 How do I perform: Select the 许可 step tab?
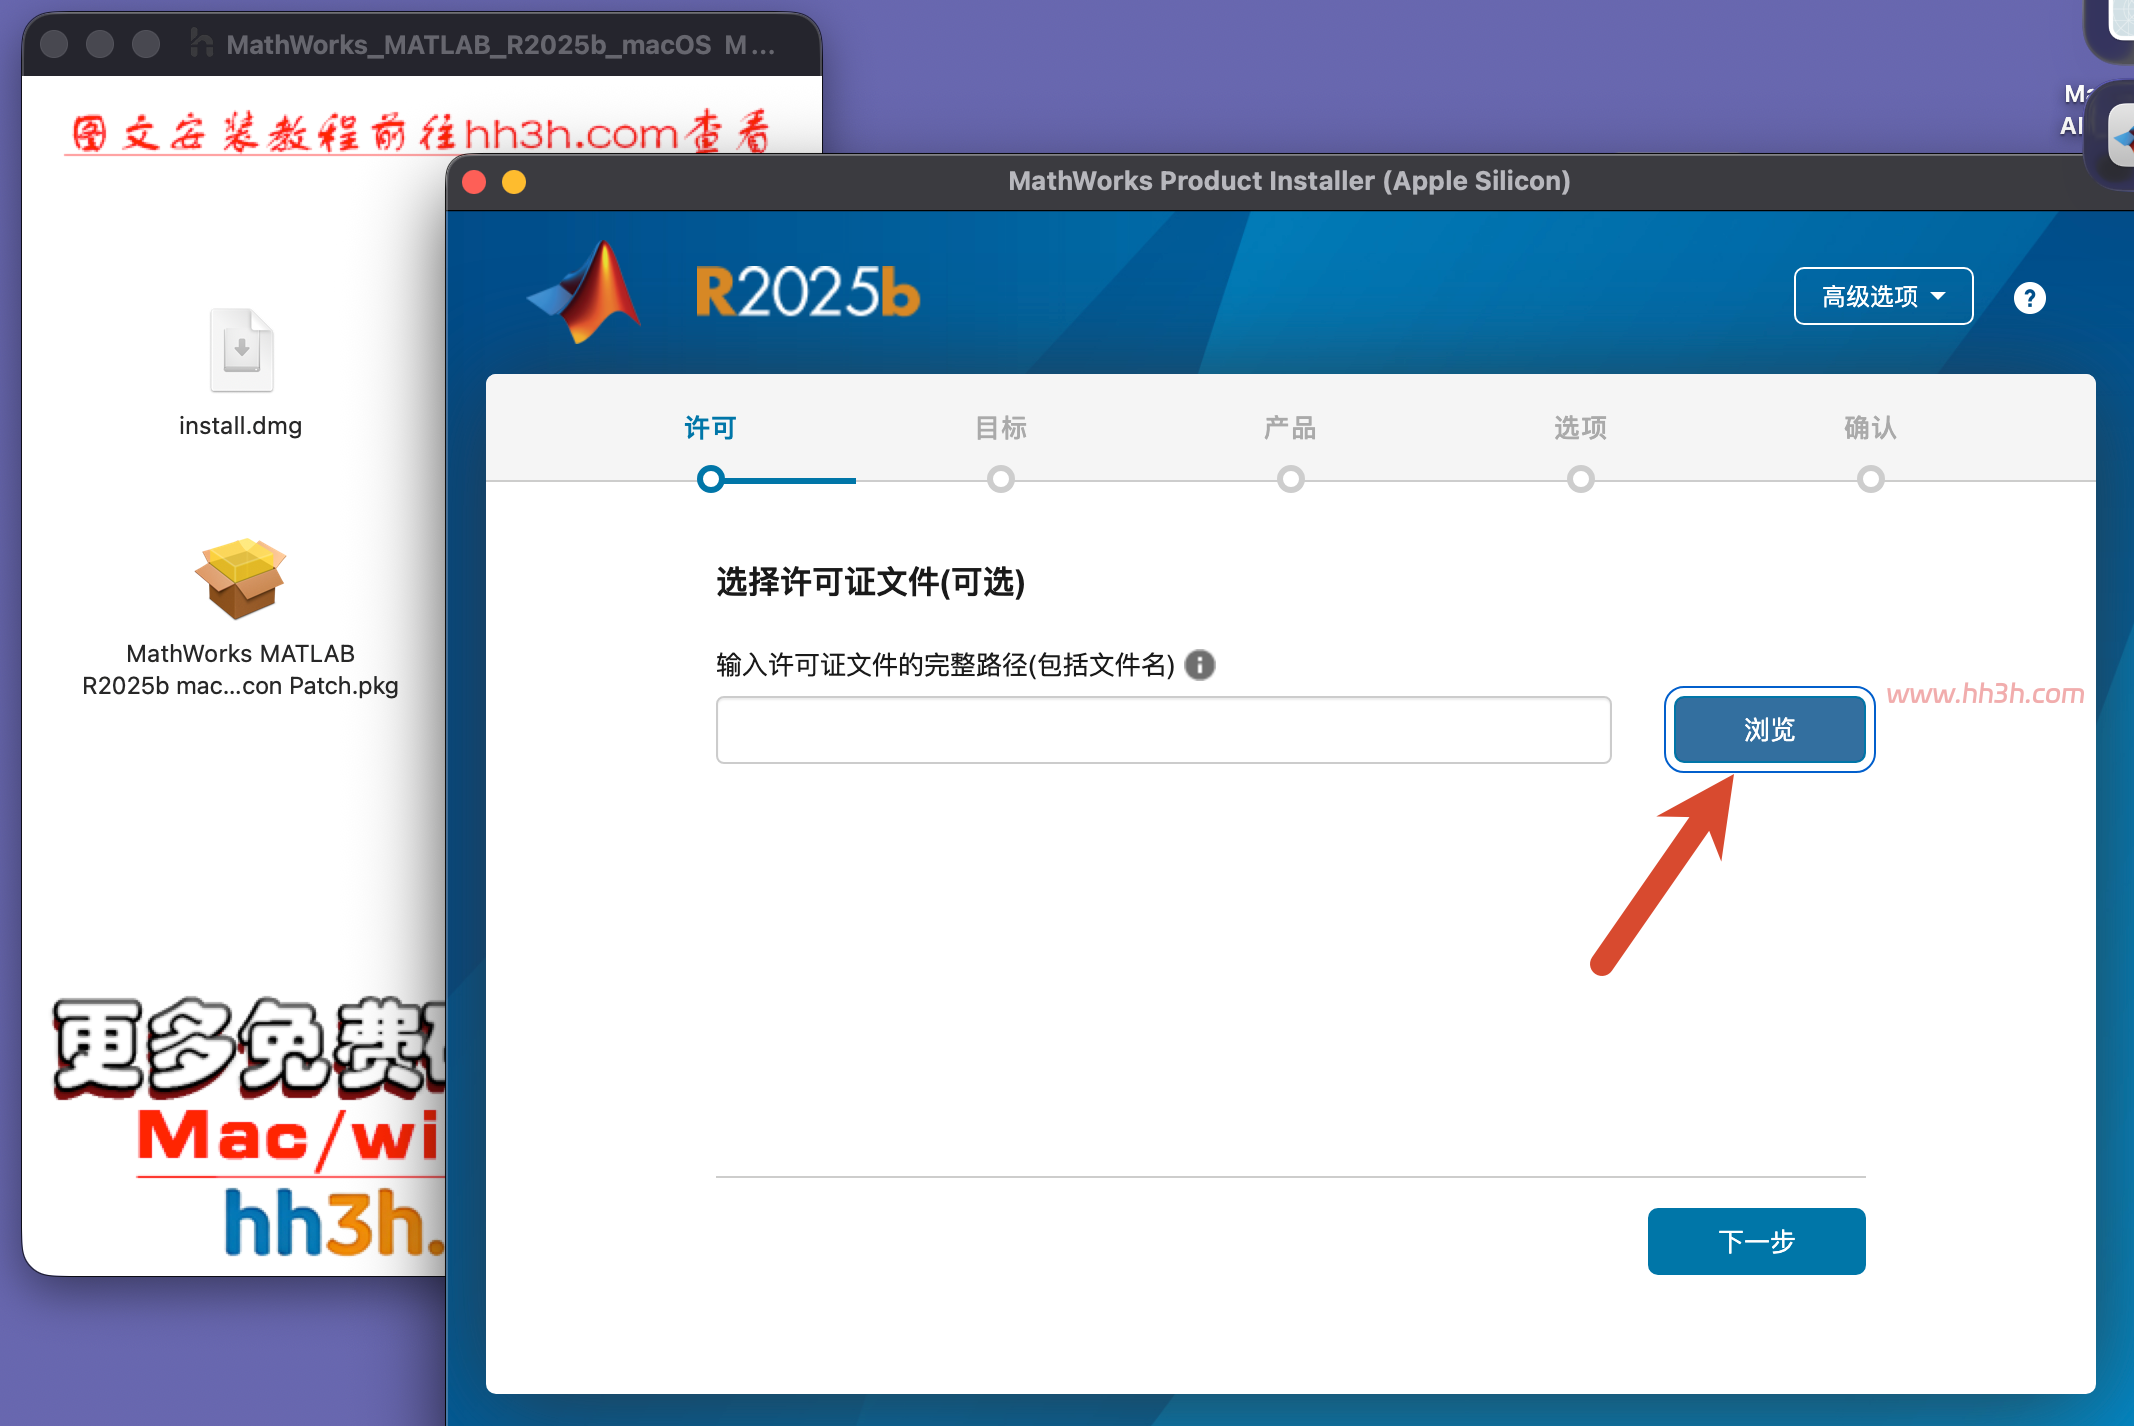710,428
